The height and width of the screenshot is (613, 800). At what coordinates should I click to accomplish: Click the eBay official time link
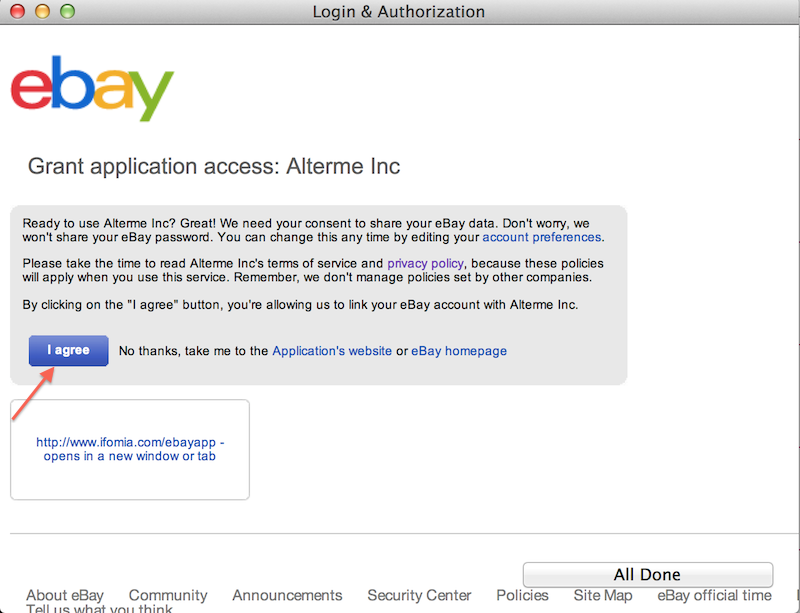coord(714,595)
